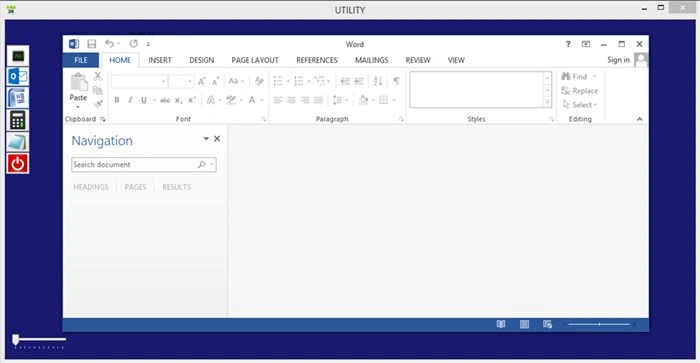The image size is (700, 363).
Task: Click the Grow Font icon
Action: (x=202, y=81)
